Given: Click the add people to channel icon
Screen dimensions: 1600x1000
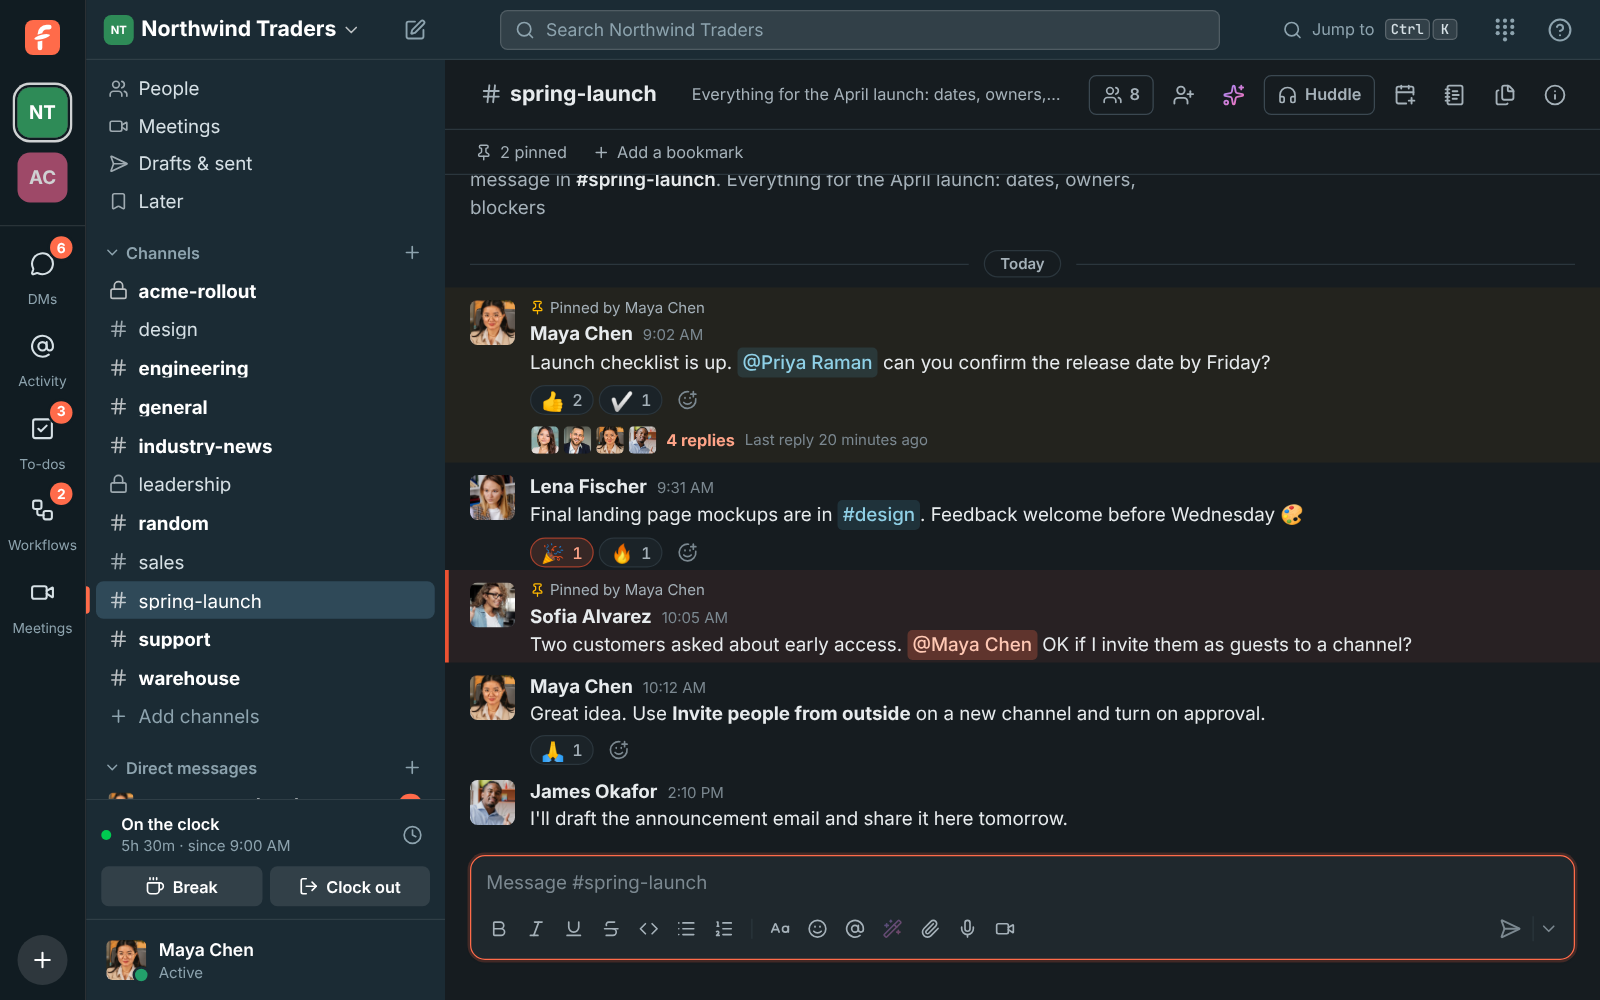Looking at the screenshot, I should point(1183,95).
